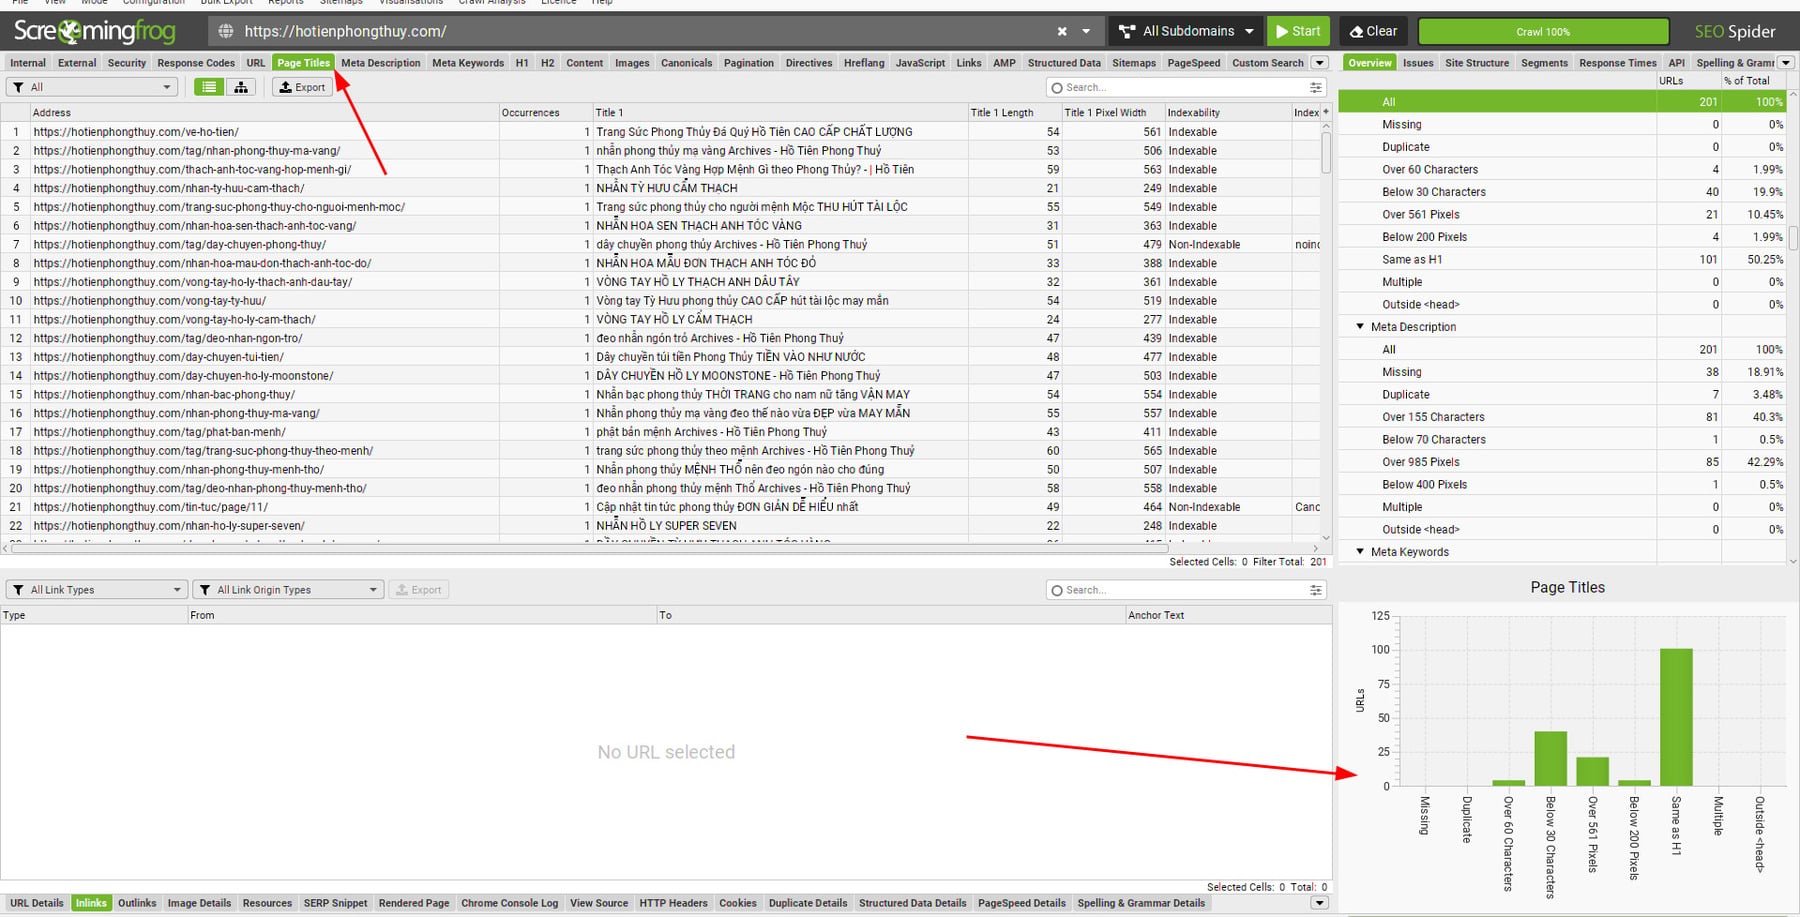Open lower pane search filter options icon
The height and width of the screenshot is (917, 1800).
click(1316, 590)
